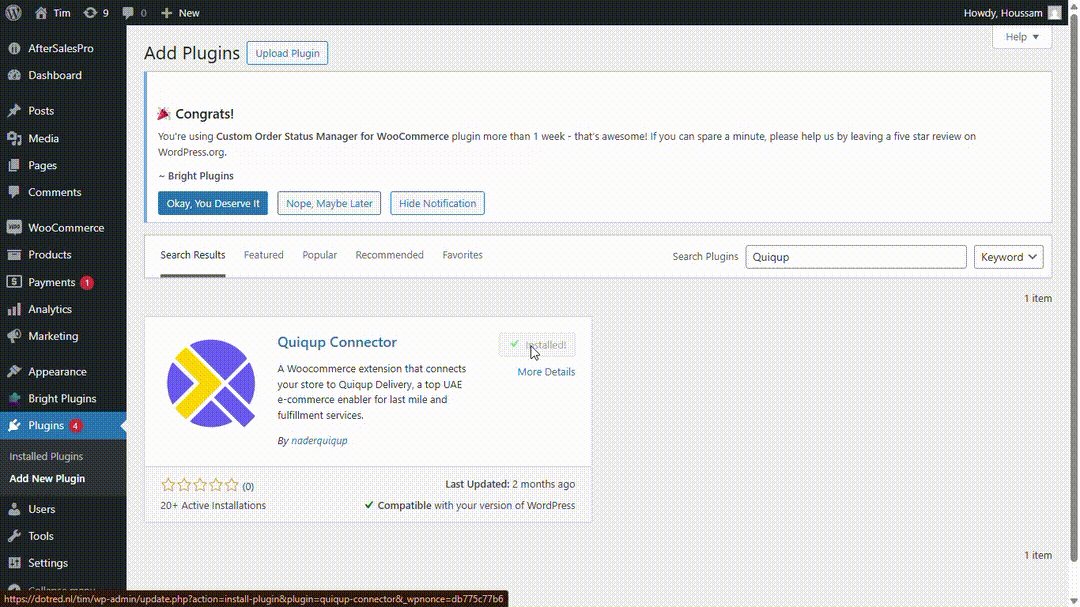Click the 20+ Active Installations text
Image resolution: width=1080 pixels, height=607 pixels.
pyautogui.click(x=213, y=506)
